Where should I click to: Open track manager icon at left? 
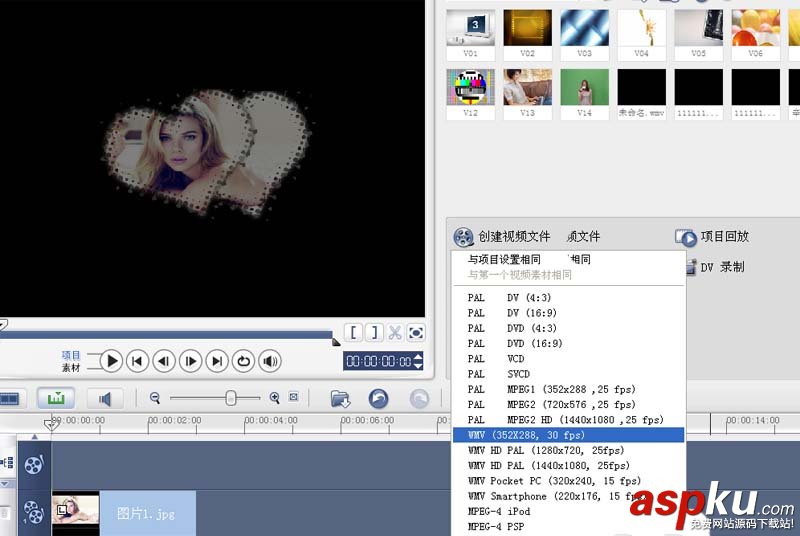pos(7,463)
